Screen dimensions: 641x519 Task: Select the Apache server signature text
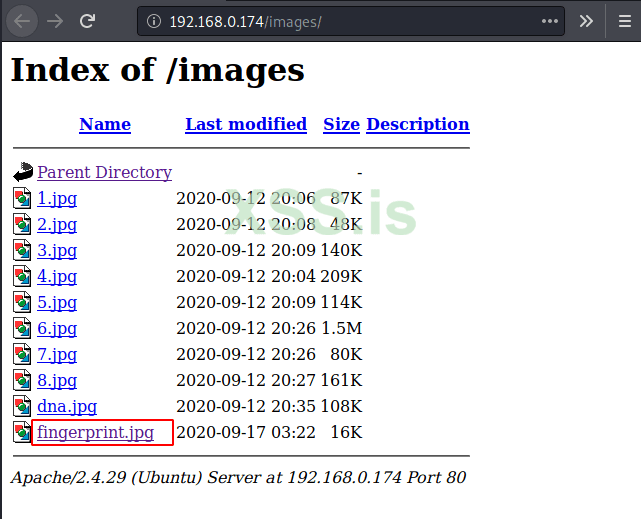coord(238,477)
